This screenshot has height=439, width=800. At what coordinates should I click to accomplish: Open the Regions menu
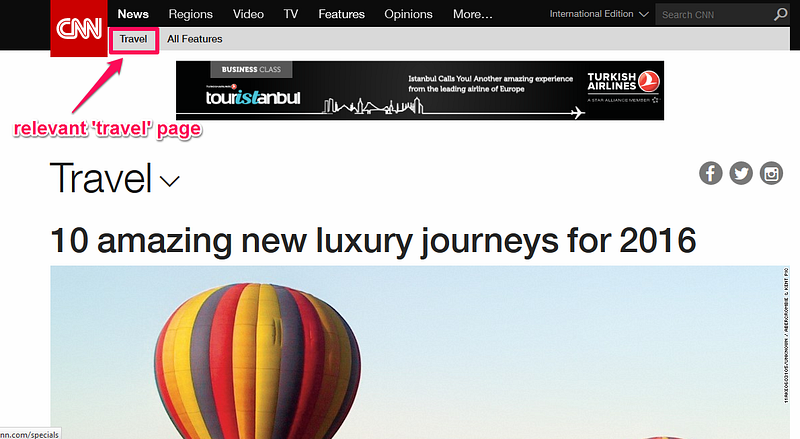pos(190,14)
